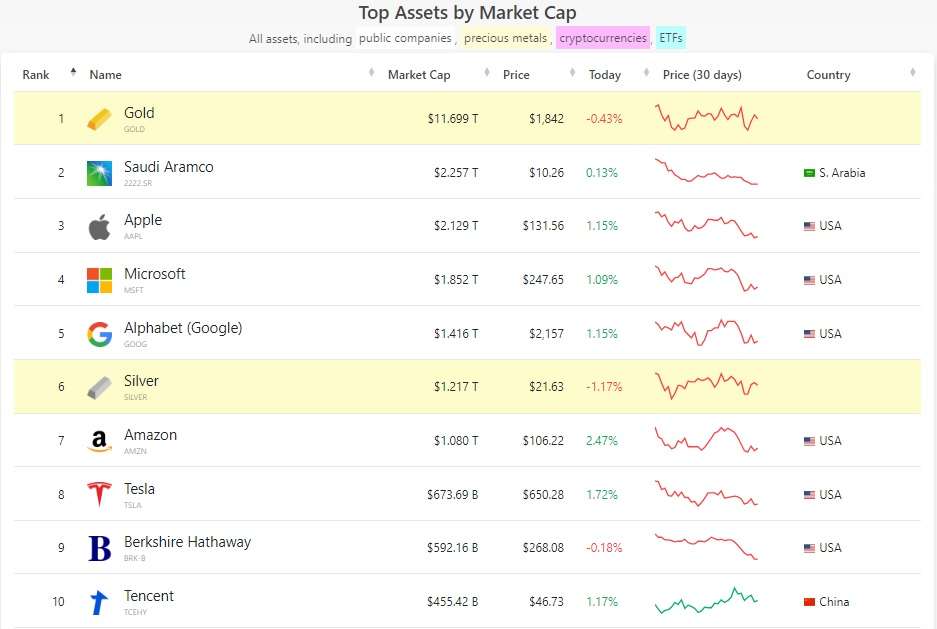
Task: Open the ETFs category
Action: tap(671, 39)
